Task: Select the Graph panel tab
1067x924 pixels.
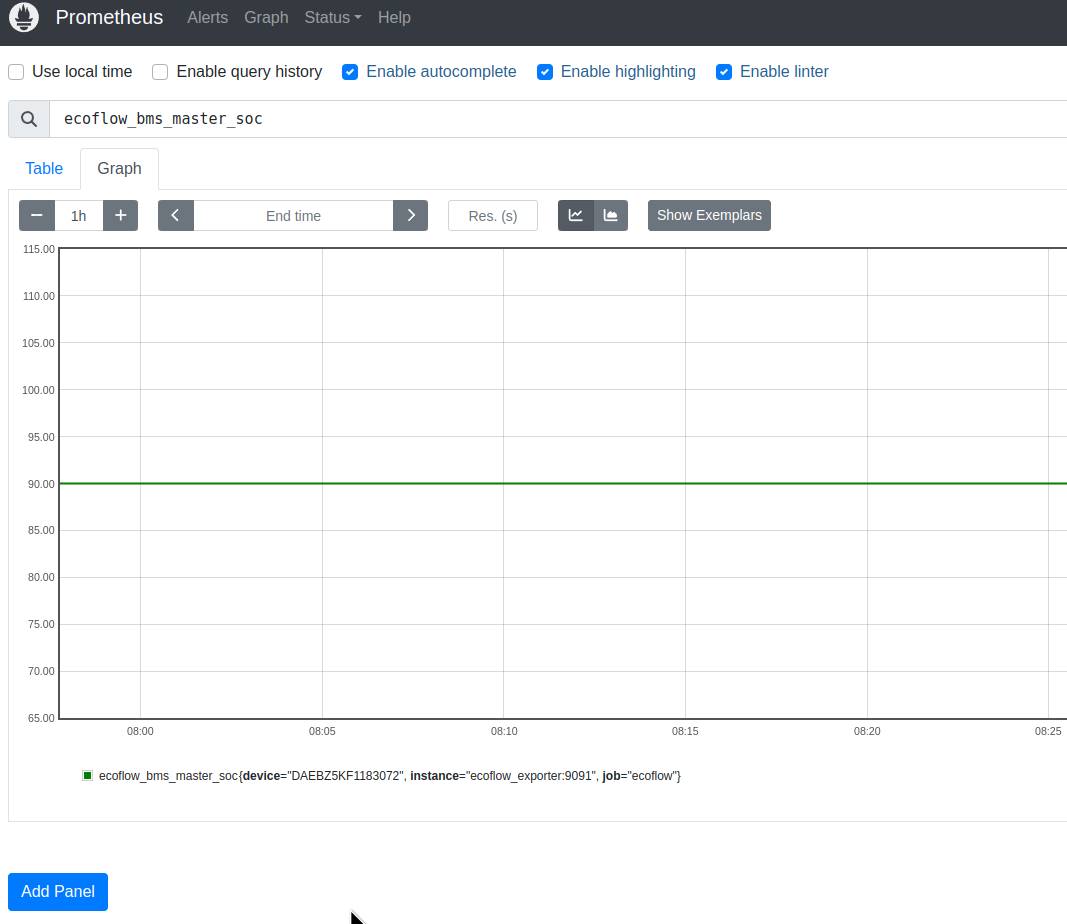Action: click(119, 169)
